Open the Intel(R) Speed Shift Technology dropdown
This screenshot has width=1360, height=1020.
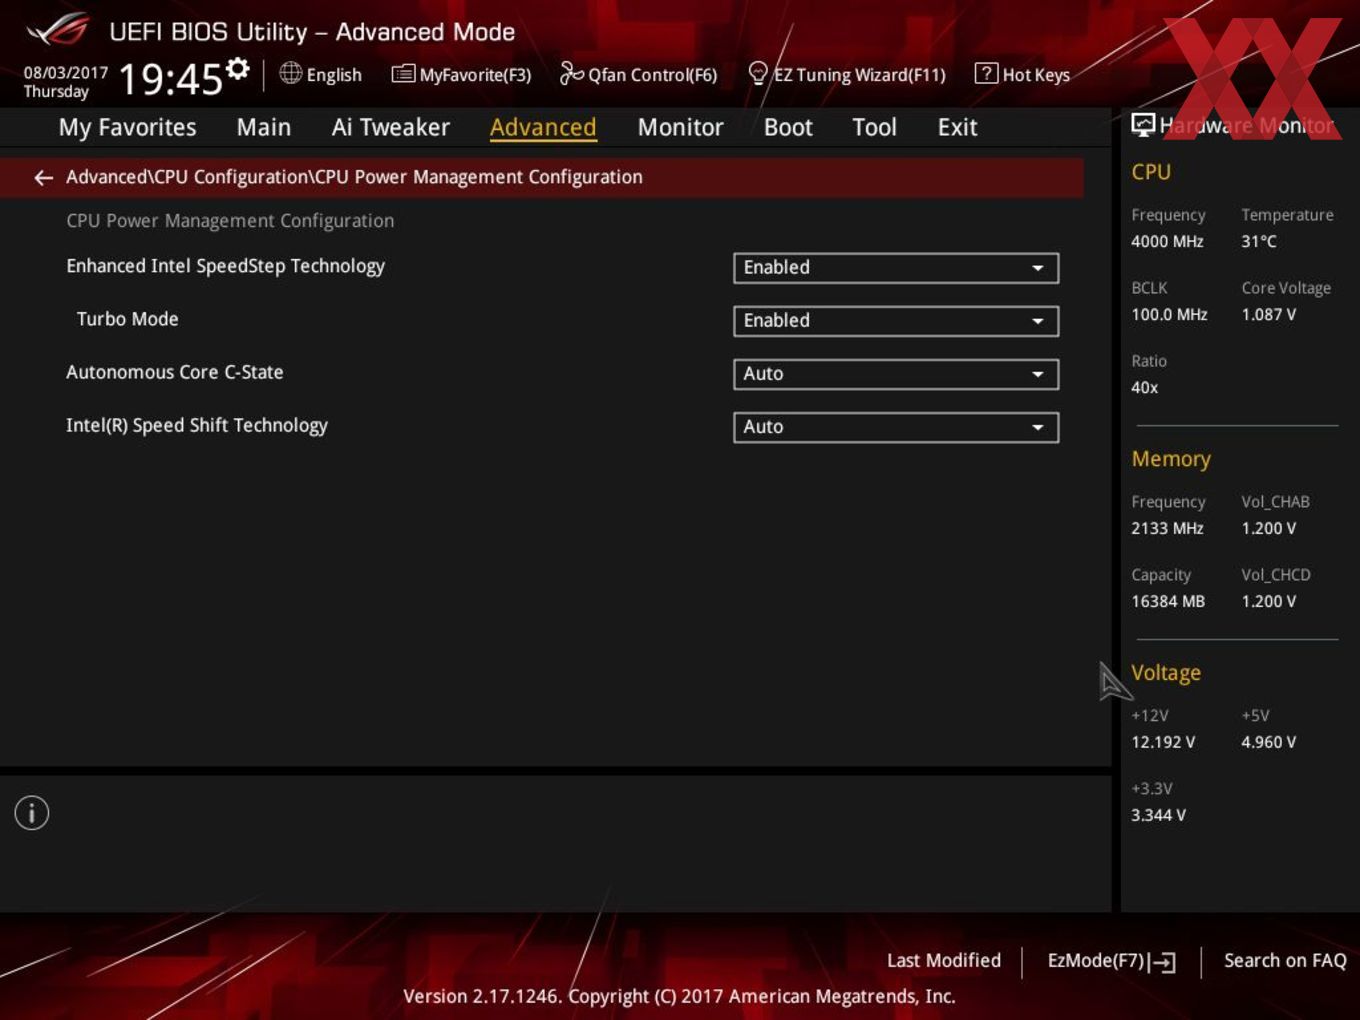coord(896,427)
